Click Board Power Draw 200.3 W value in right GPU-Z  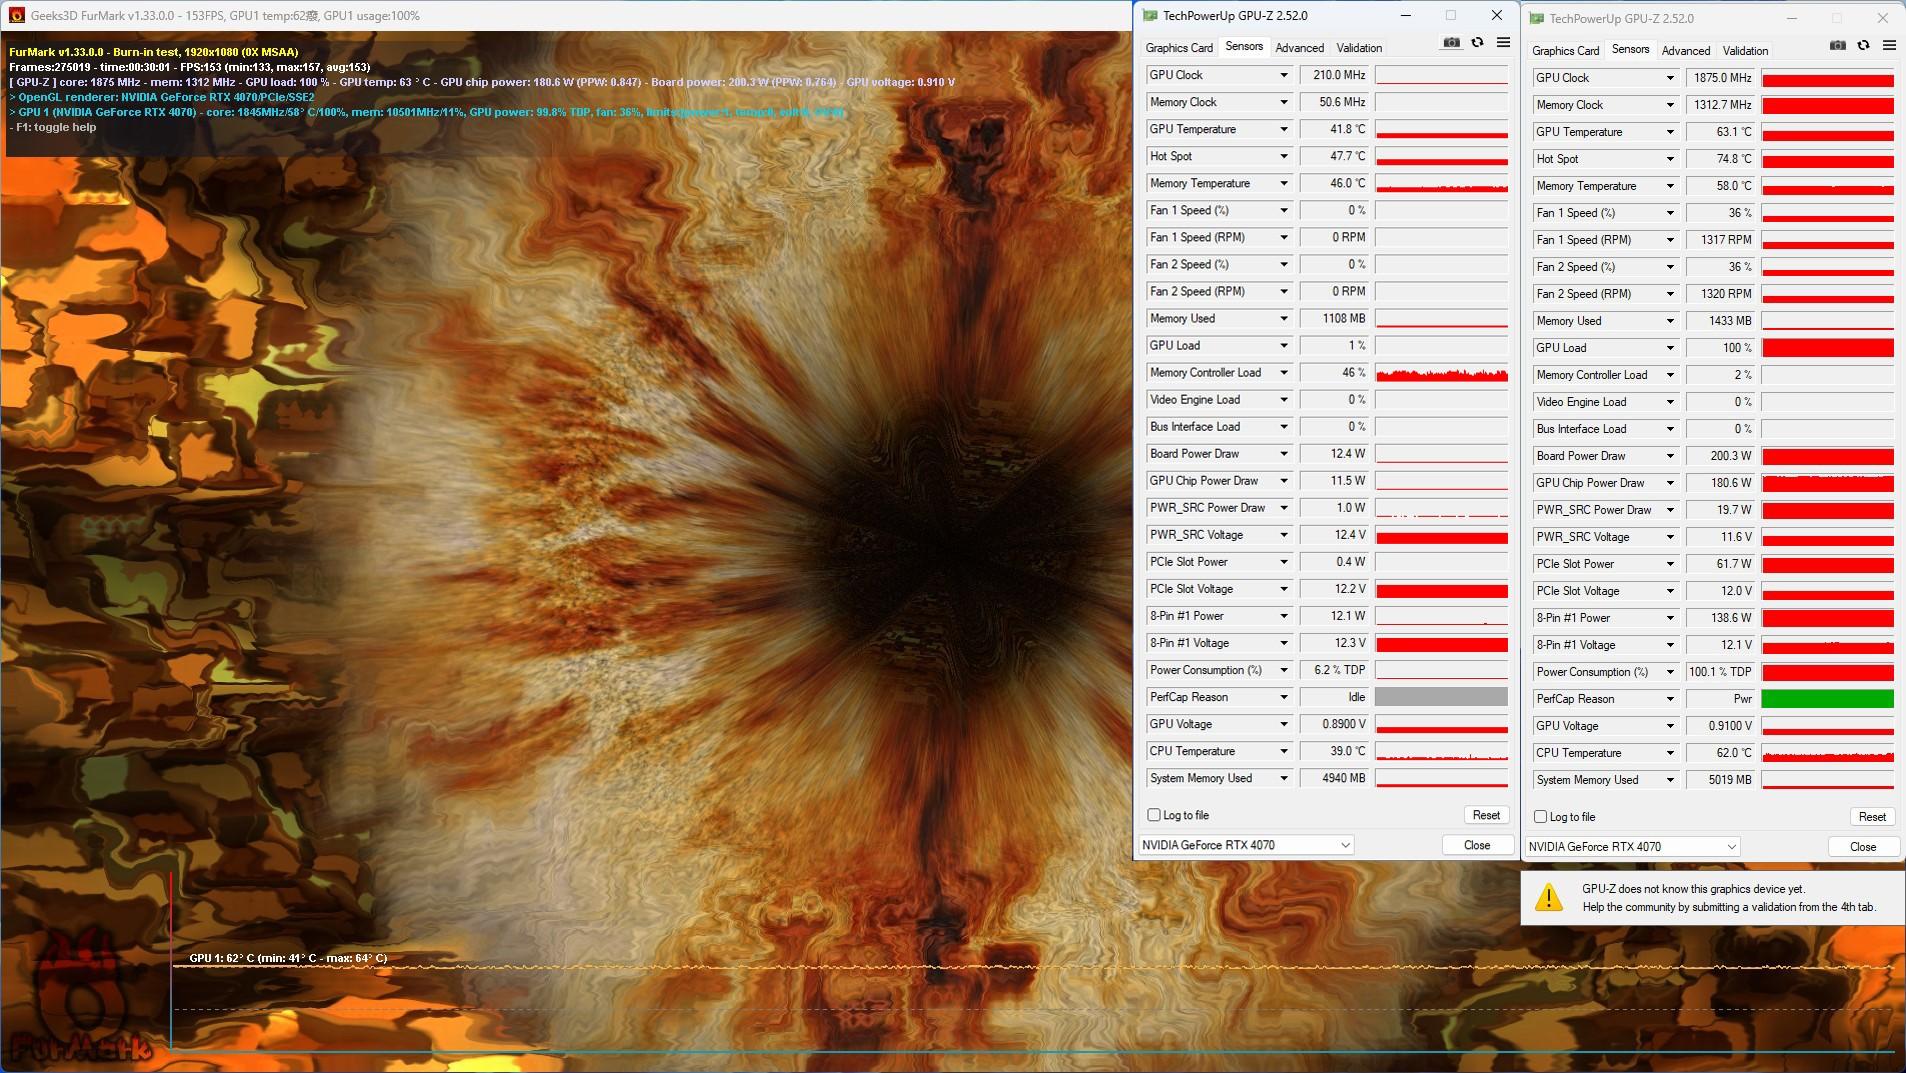click(1721, 456)
